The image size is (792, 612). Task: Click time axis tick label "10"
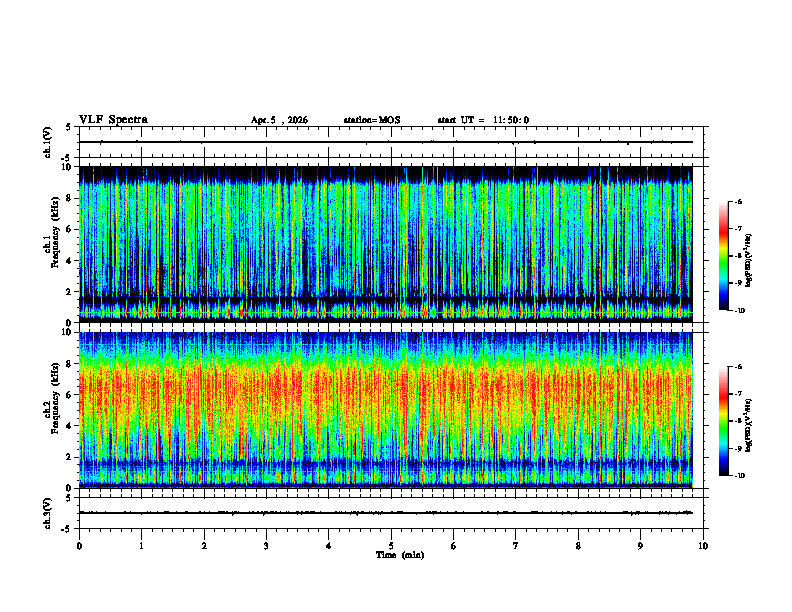(x=703, y=546)
